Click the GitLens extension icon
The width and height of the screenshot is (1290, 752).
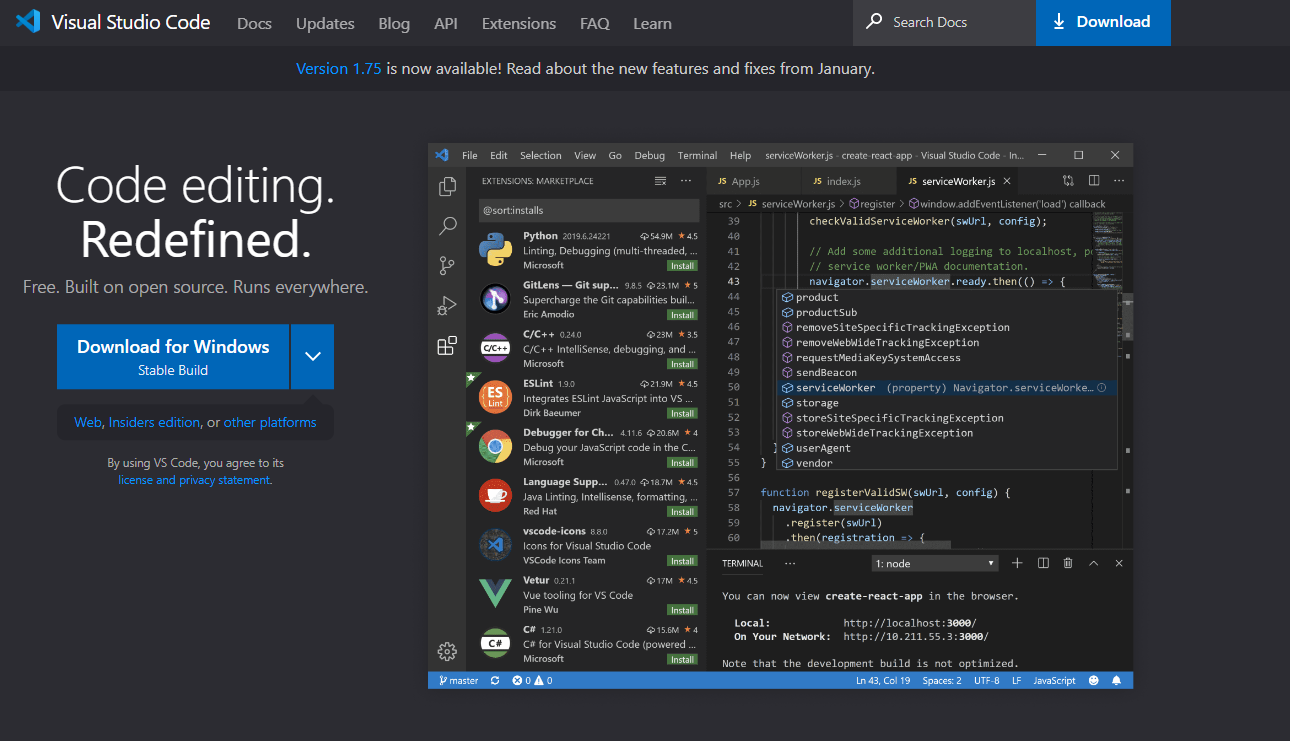pos(495,299)
